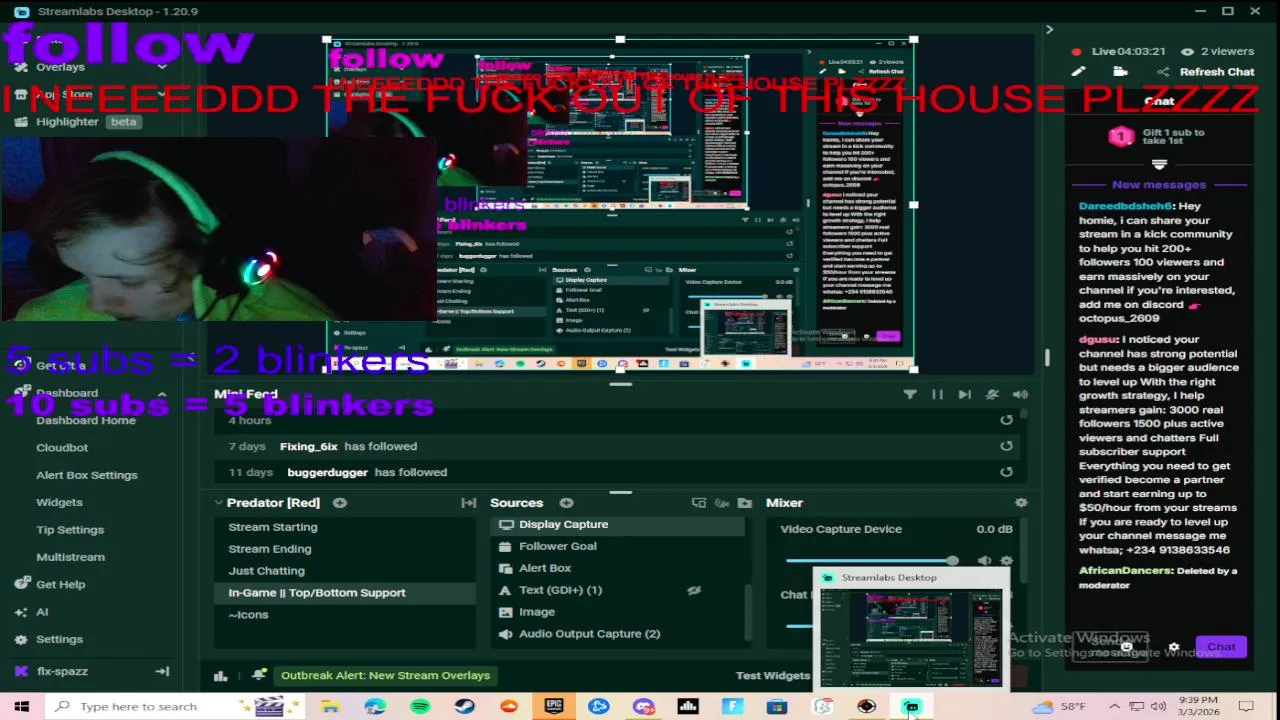Expand the gift sub leaderboard arrow
This screenshot has height=720, width=1280.
point(1159,164)
